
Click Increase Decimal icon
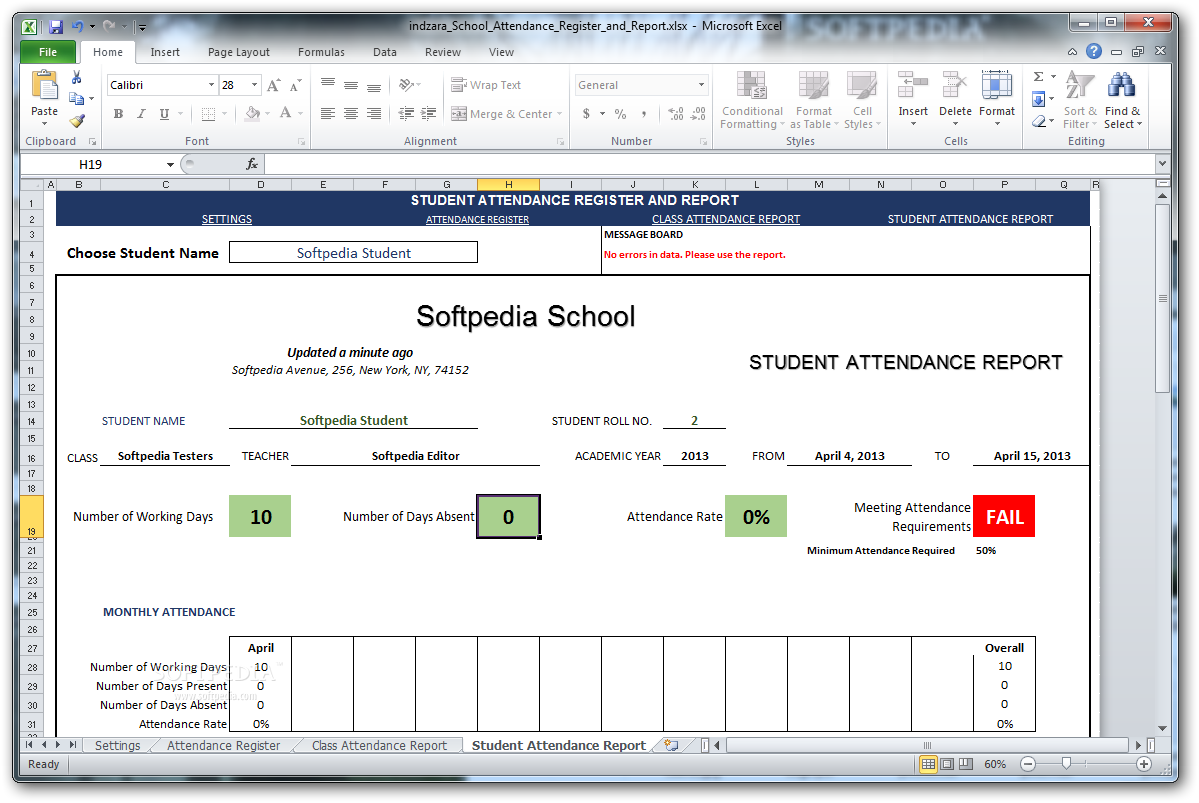pos(676,114)
